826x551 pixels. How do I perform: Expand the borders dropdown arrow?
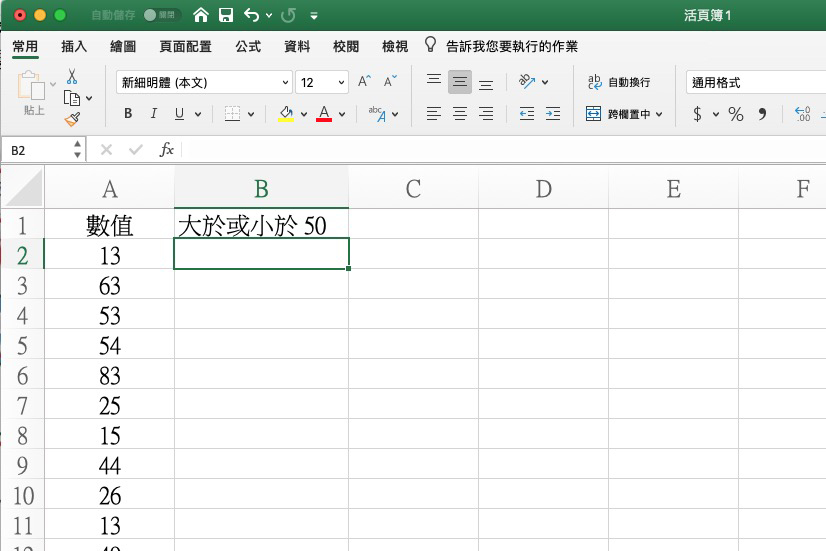coord(251,114)
